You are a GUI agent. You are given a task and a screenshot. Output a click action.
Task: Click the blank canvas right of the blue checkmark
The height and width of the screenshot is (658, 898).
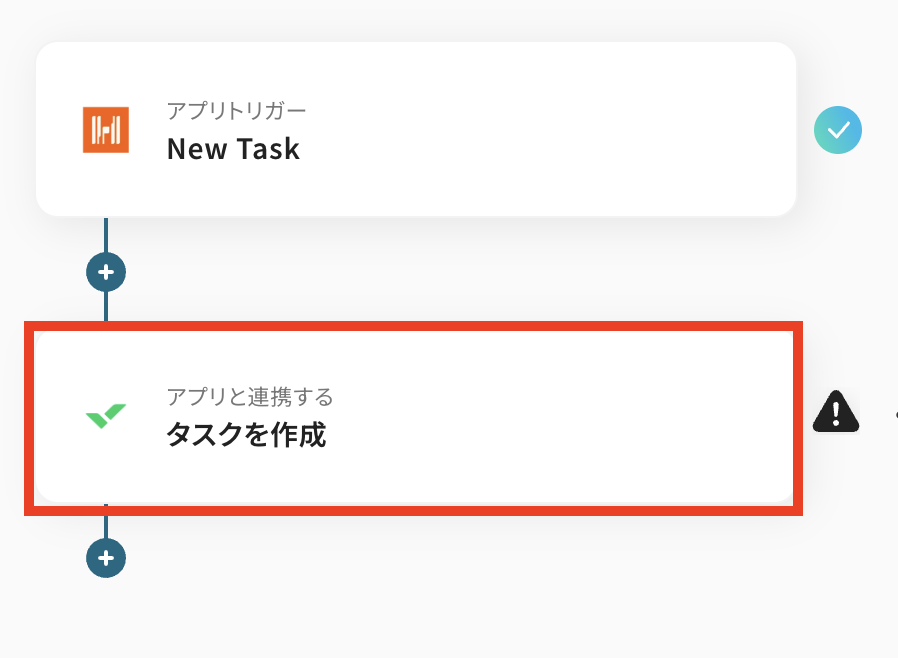(882, 200)
